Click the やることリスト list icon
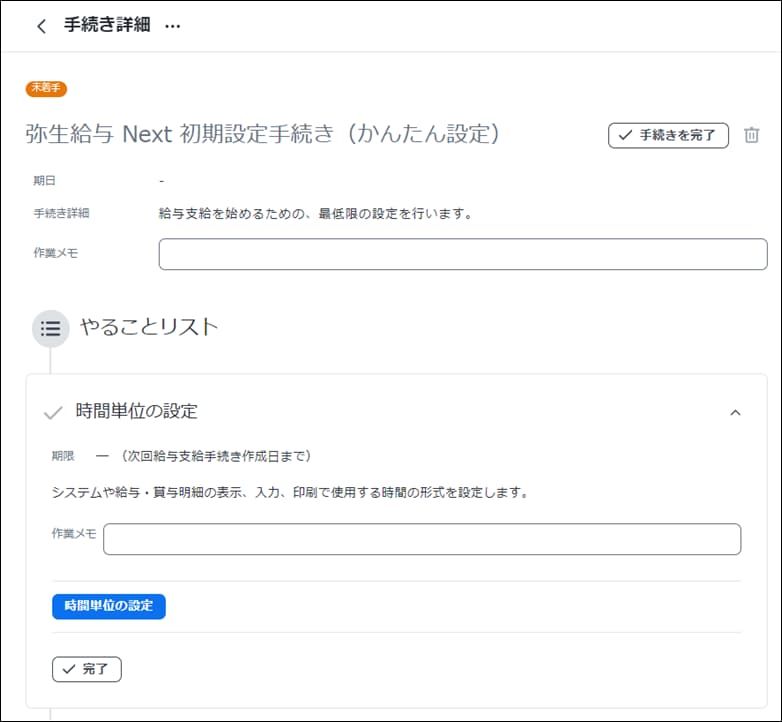 pos(50,329)
